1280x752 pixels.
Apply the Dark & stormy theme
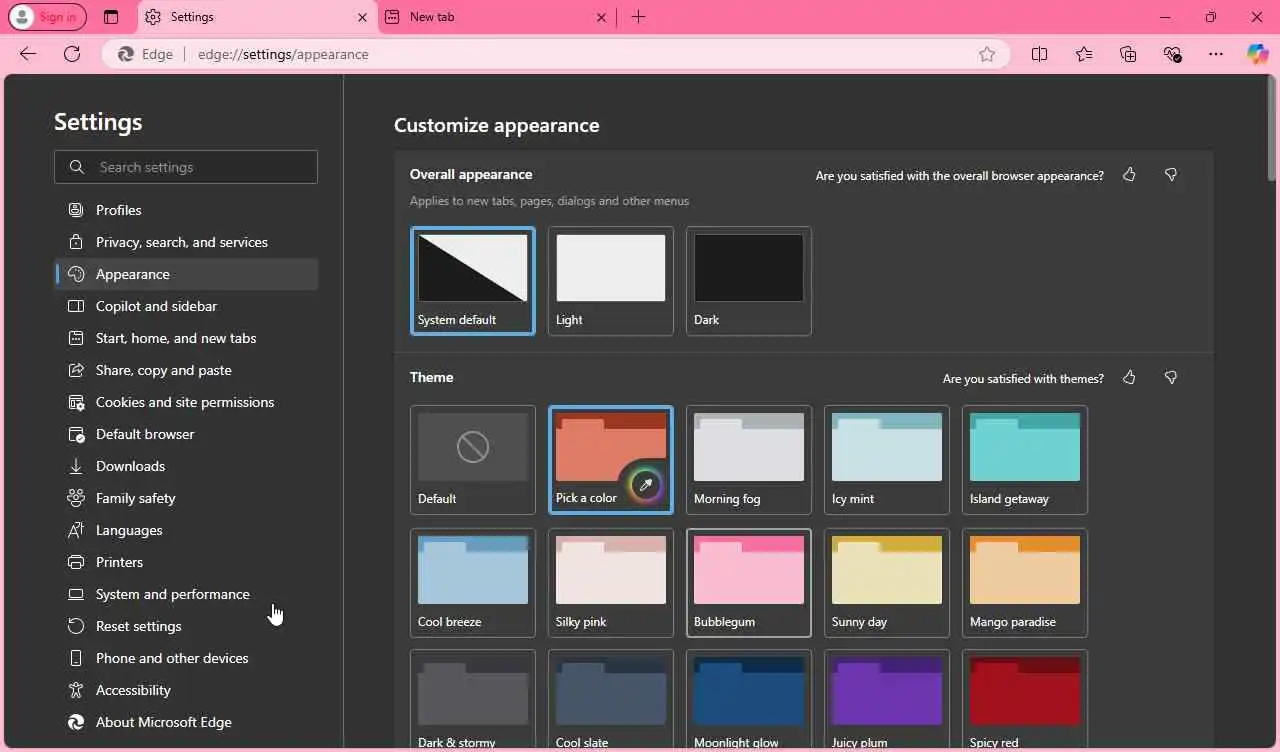[473, 700]
